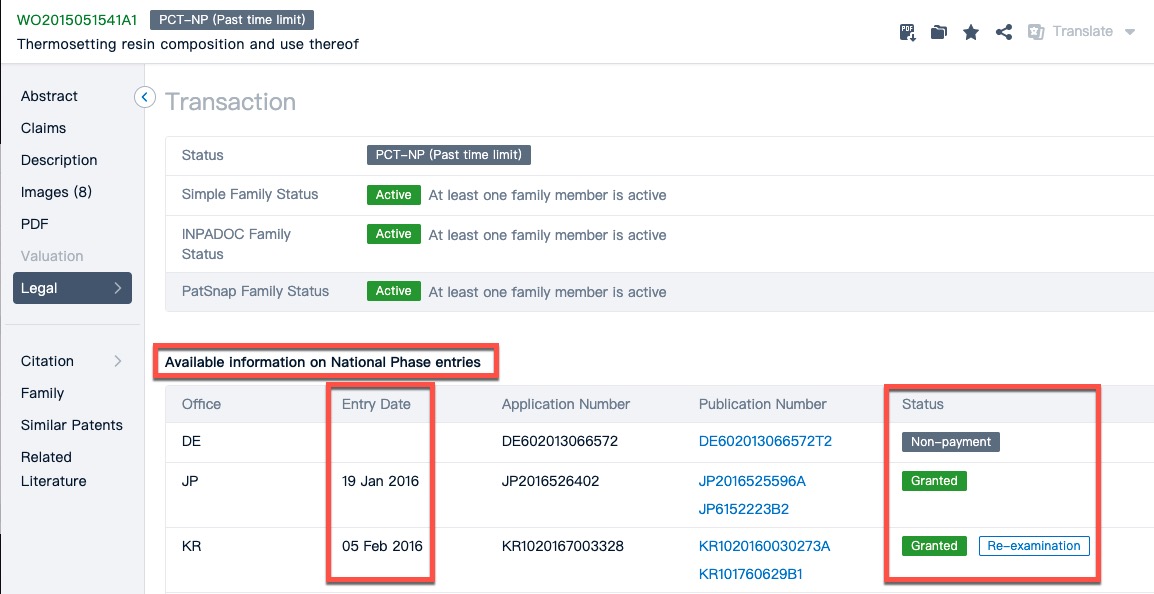Viewport: 1154px width, 594px height.
Task: Click the share icon
Action: click(1004, 32)
